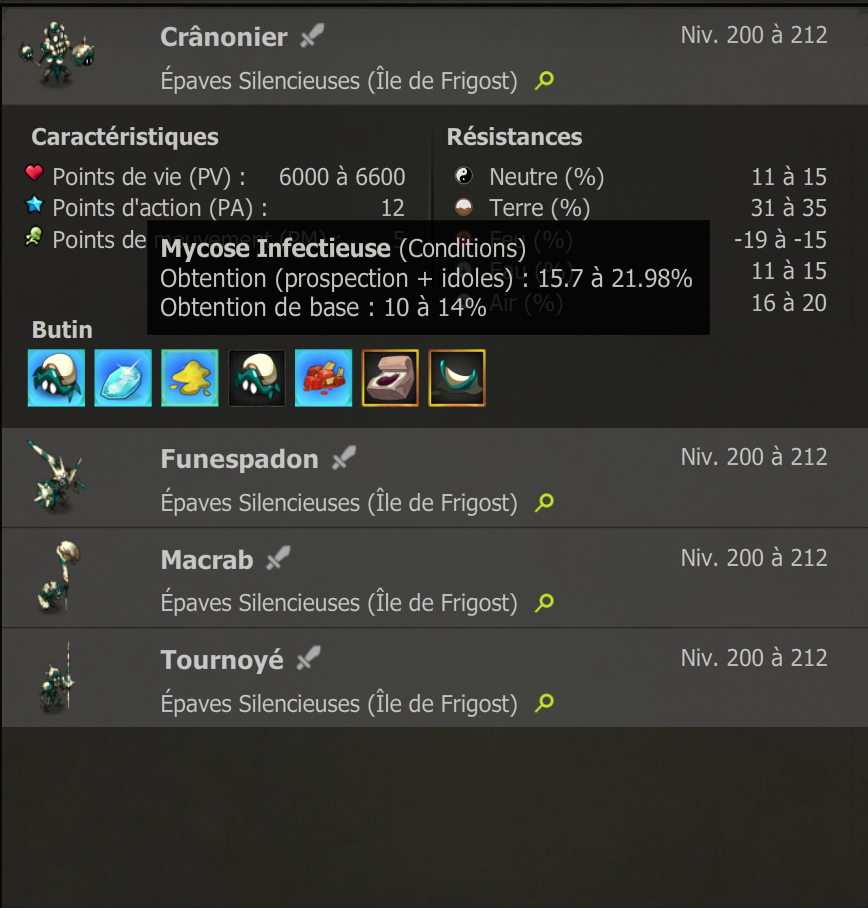868x908 pixels.
Task: Collapse the Crânonier monster entry header
Action: tap(434, 56)
